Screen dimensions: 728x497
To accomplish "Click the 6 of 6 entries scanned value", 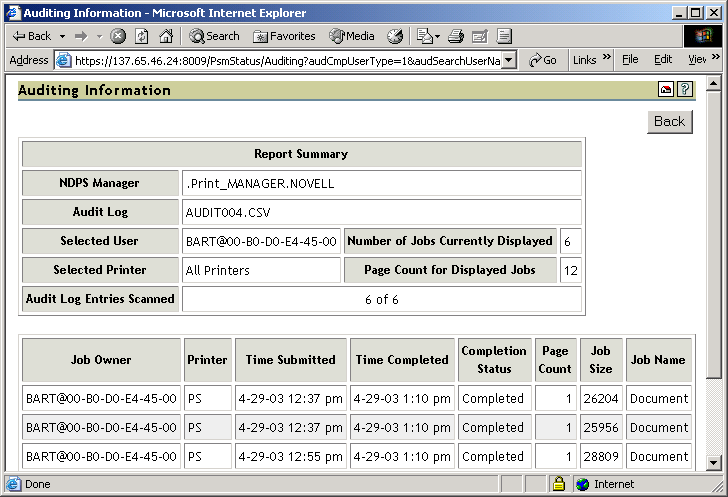I will click(x=382, y=300).
